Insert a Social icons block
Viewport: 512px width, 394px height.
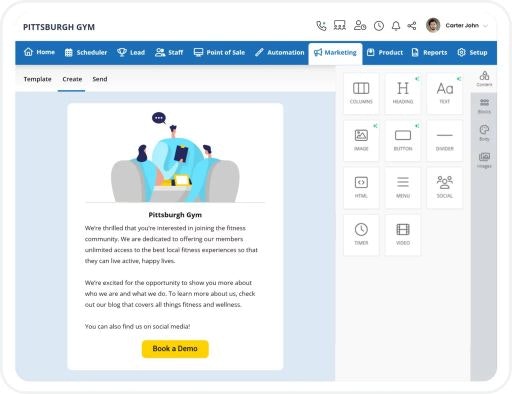point(444,188)
